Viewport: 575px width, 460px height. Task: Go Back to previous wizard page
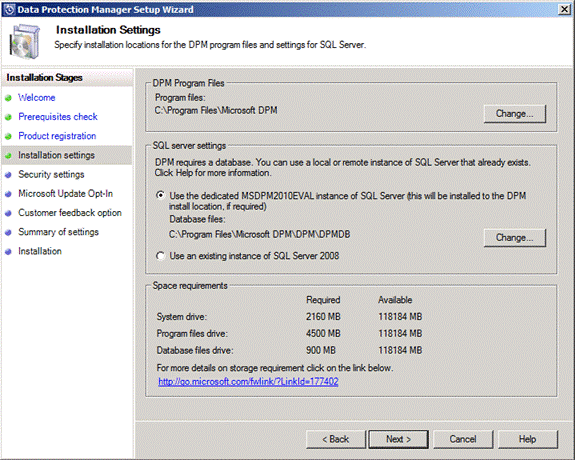pos(336,439)
